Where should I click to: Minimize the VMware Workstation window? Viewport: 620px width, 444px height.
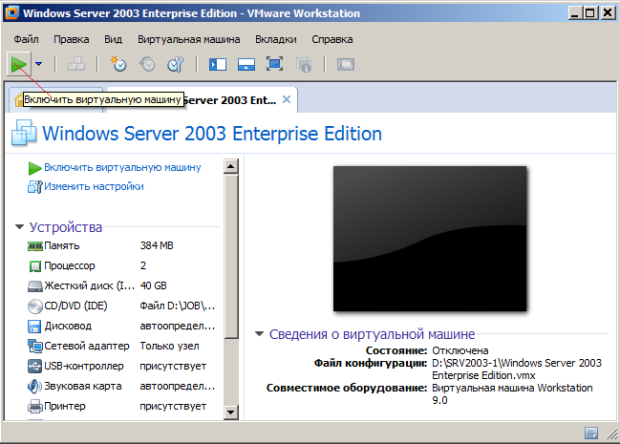point(575,13)
